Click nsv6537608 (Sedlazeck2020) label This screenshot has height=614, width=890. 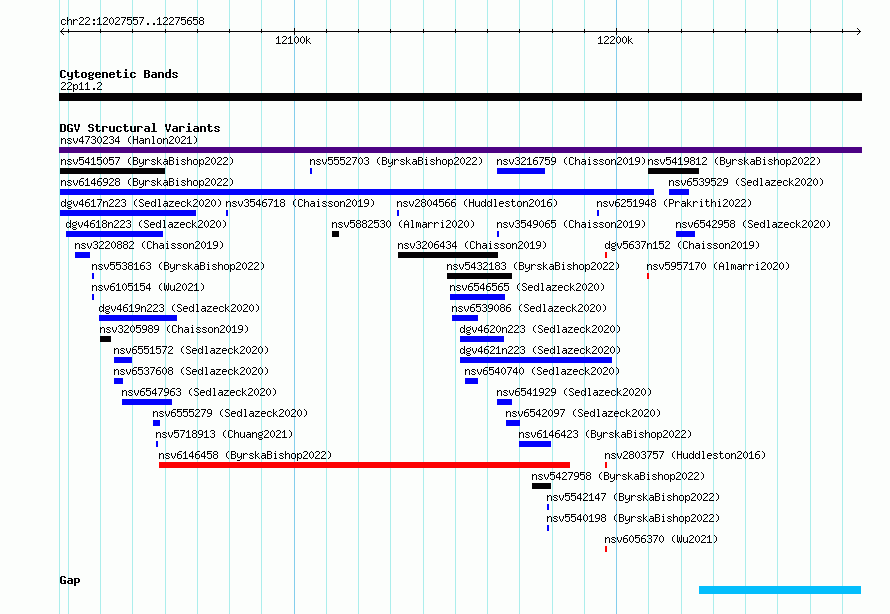[191, 371]
